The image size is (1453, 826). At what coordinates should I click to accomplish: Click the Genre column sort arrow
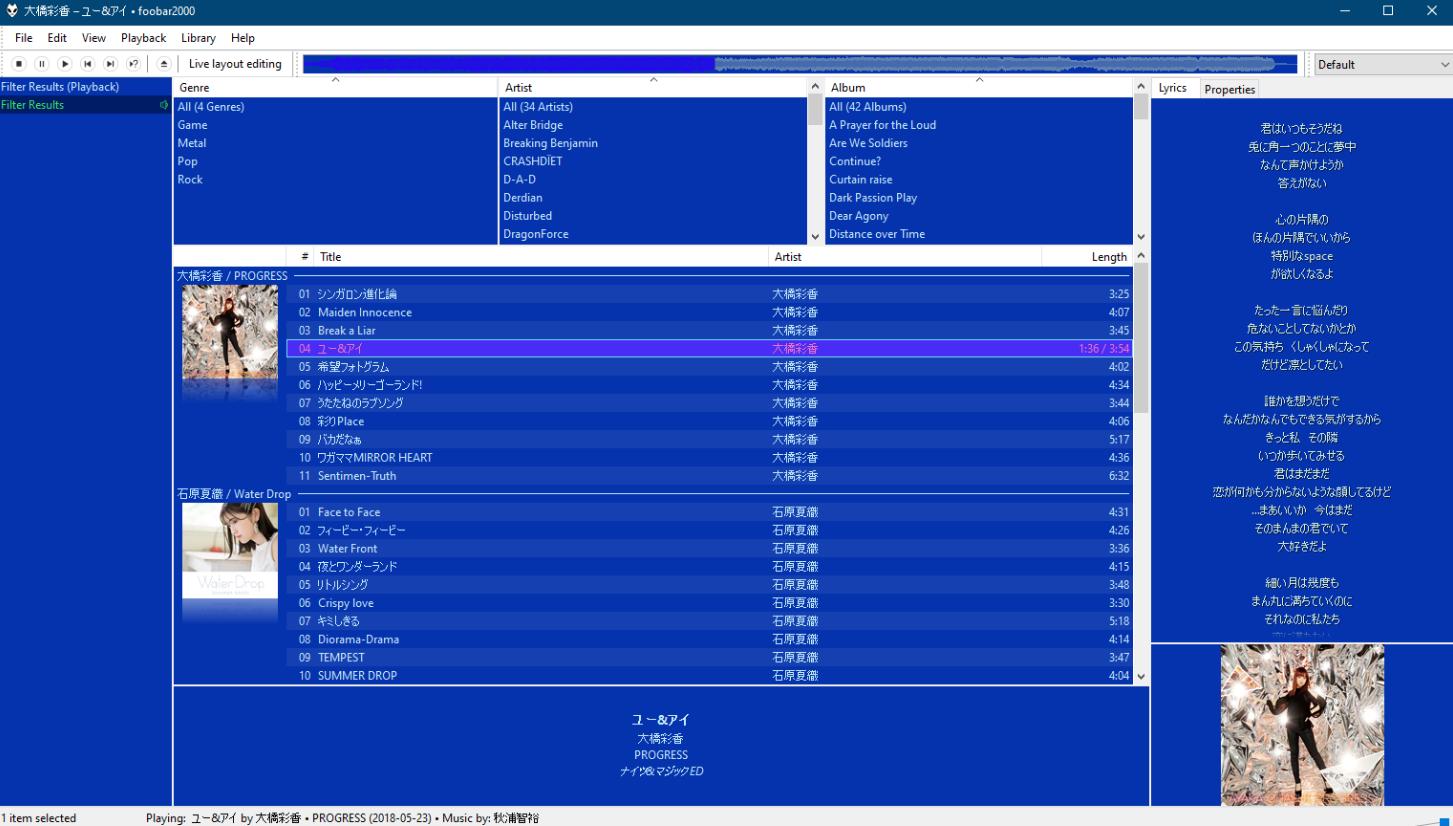coord(335,80)
